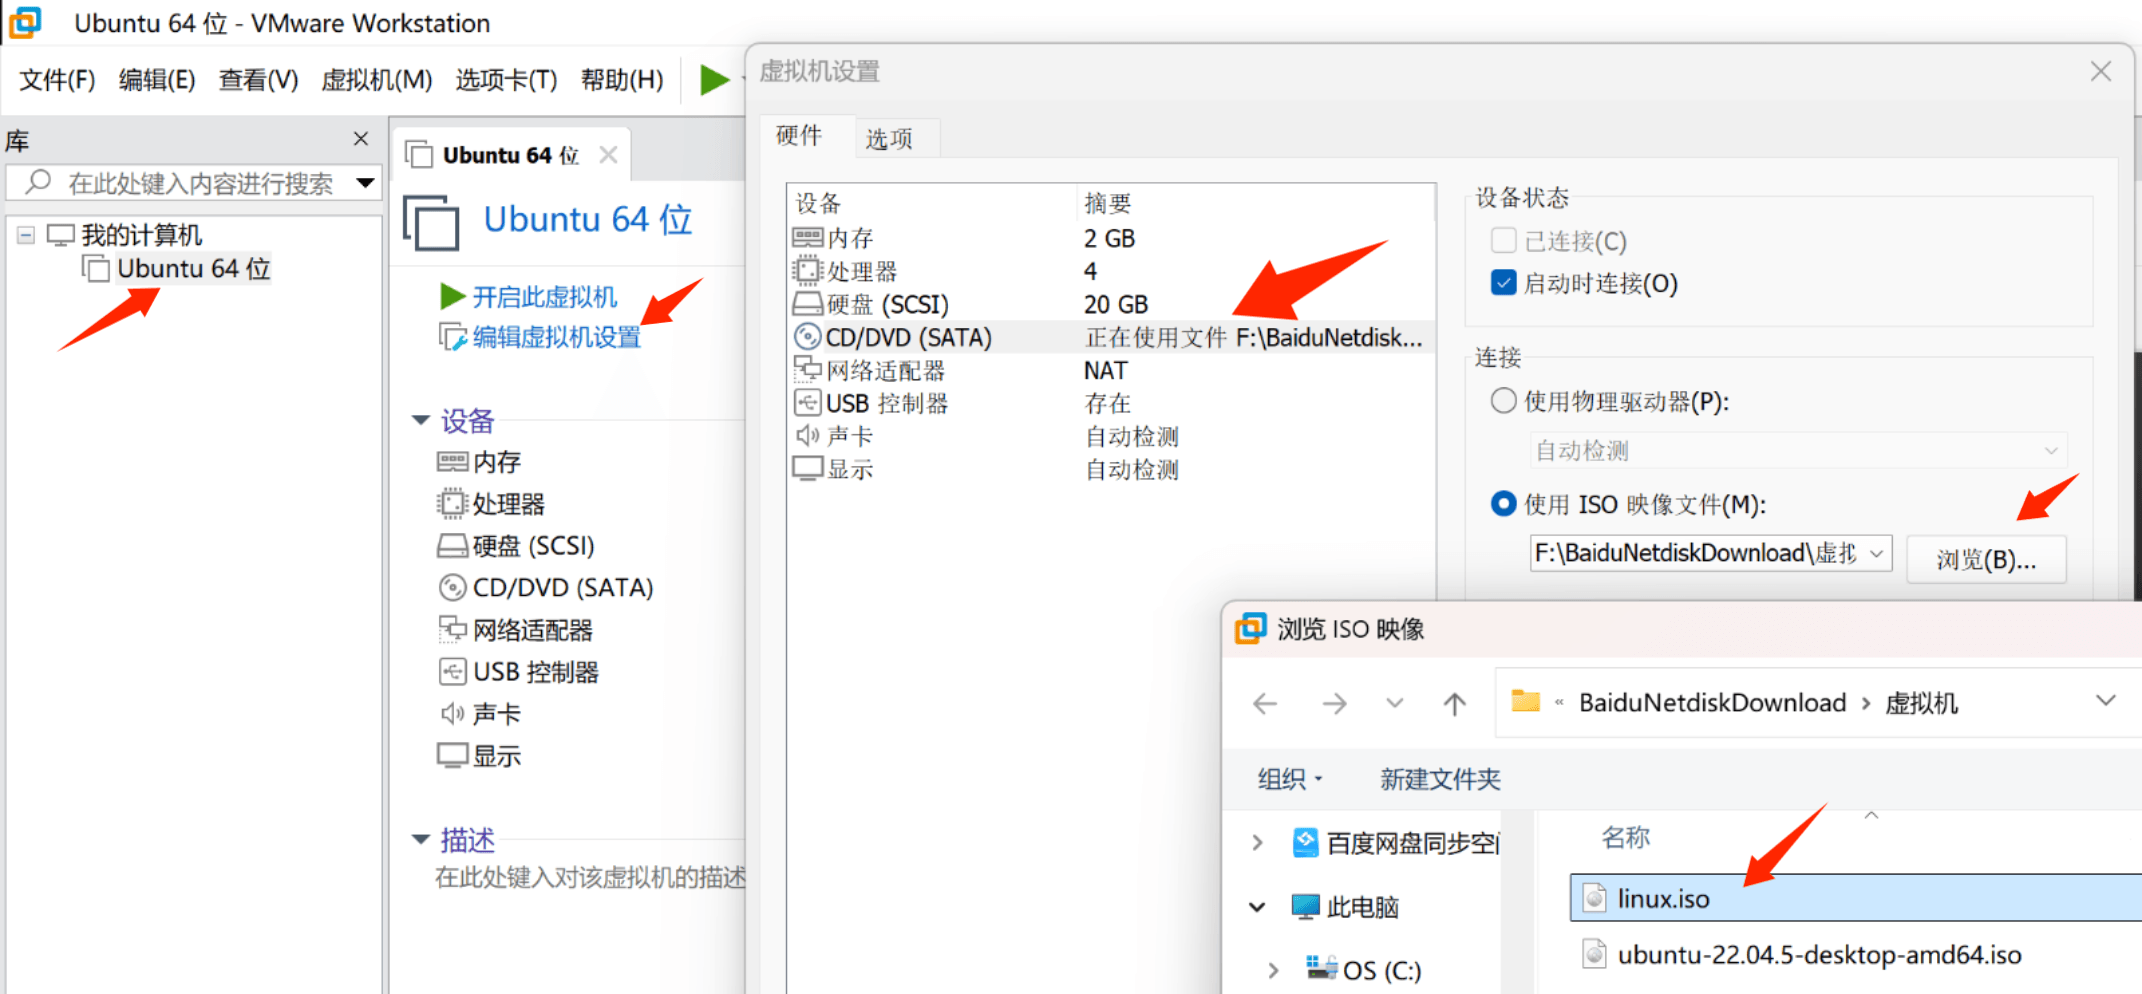
Task: Select Ubuntu 64 位 in library tree
Action: 194,269
